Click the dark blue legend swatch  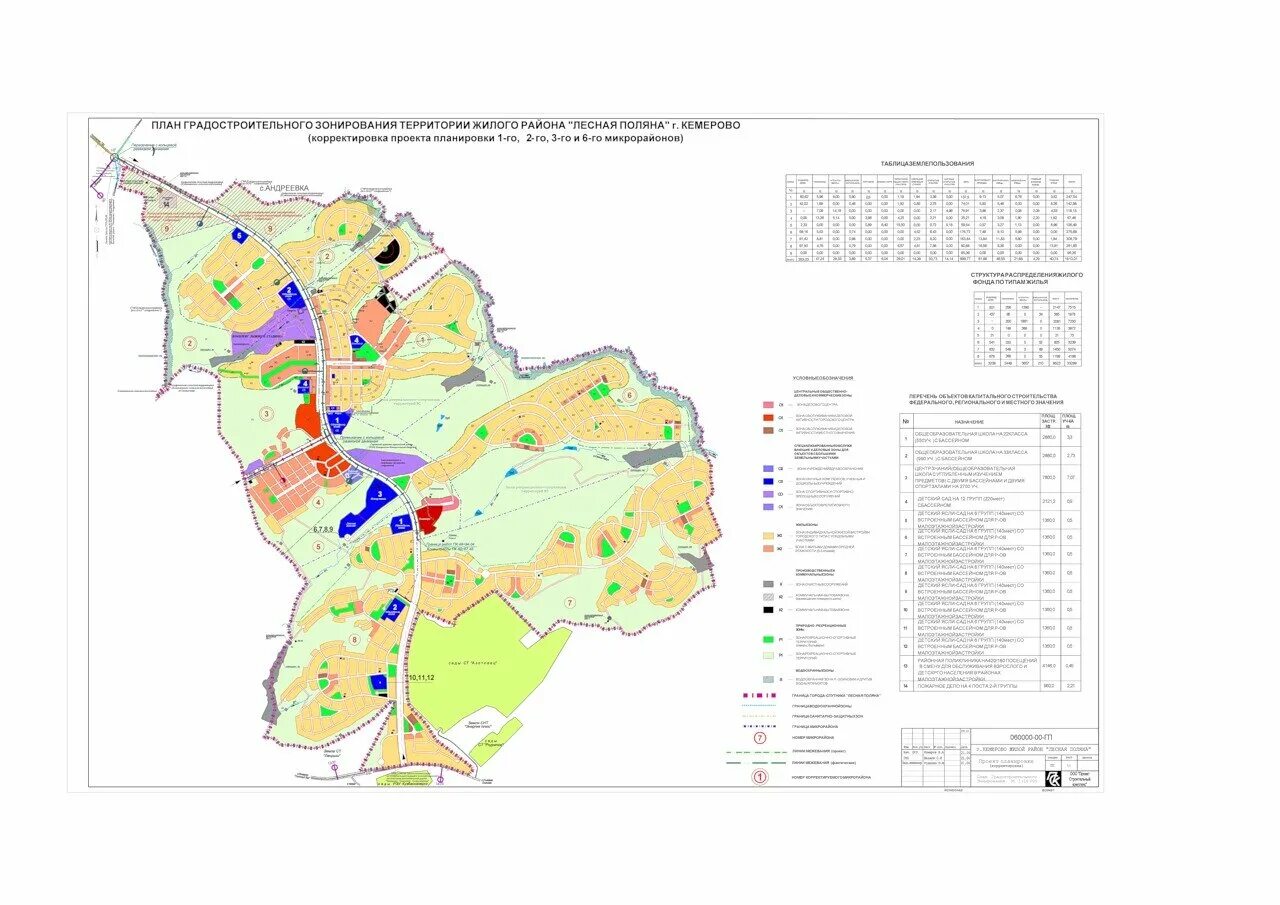click(x=768, y=481)
